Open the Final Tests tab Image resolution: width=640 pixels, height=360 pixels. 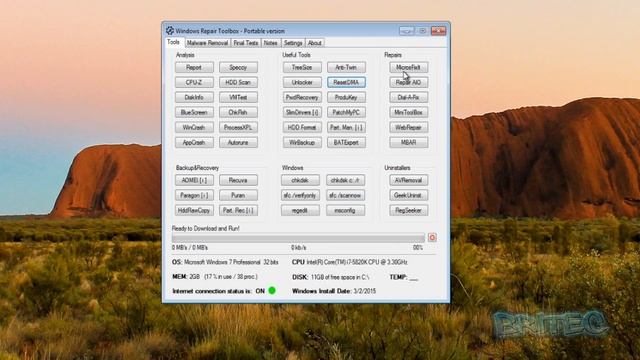(x=246, y=43)
